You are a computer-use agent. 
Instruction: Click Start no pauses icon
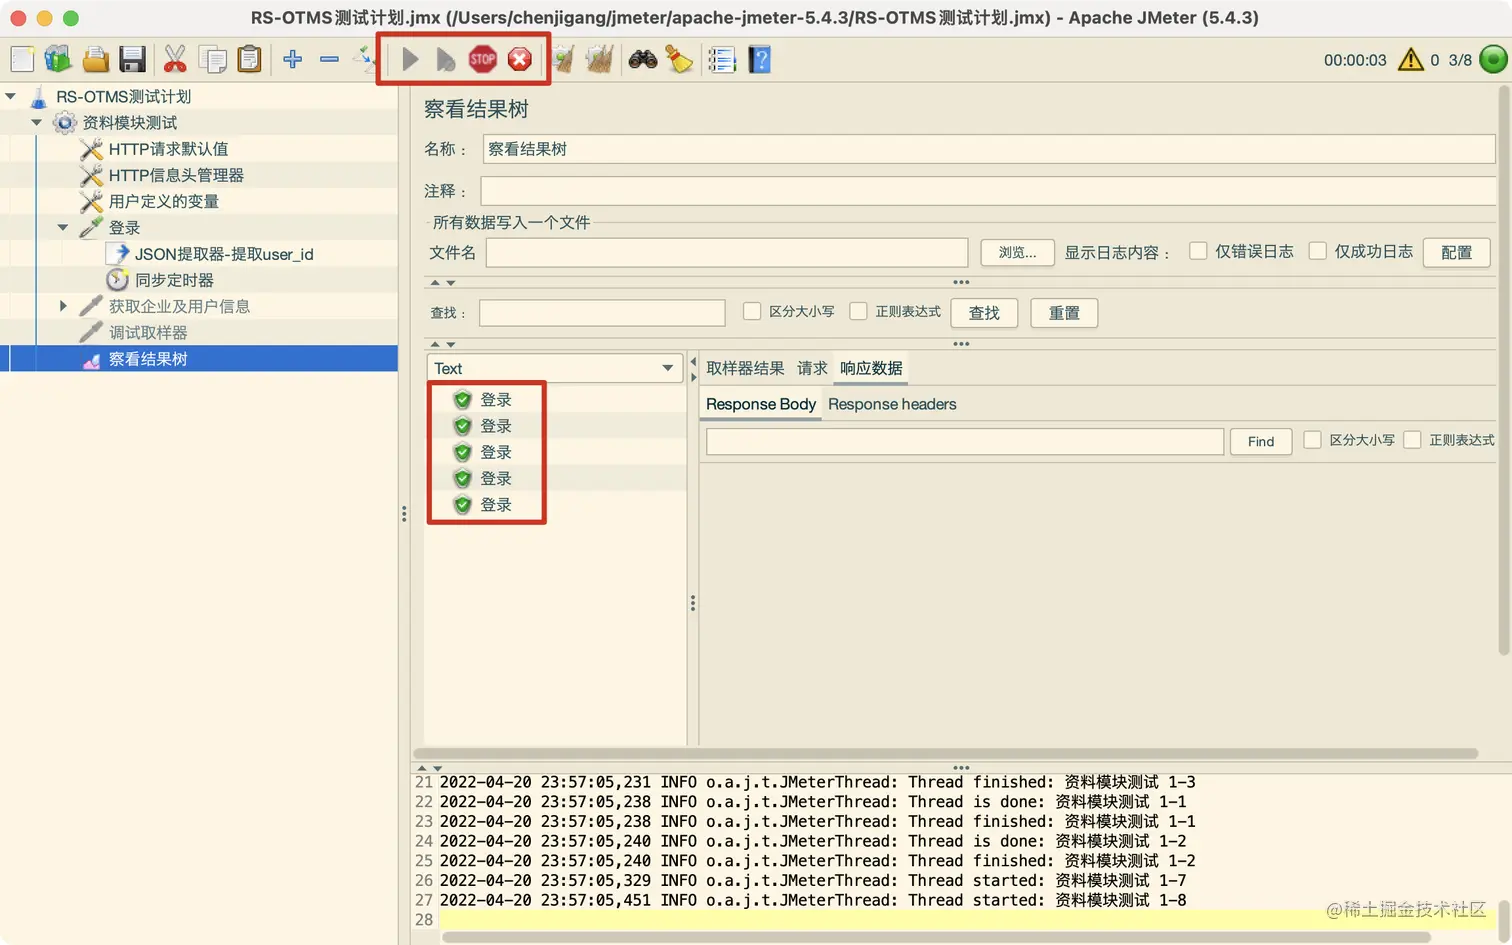pos(446,60)
